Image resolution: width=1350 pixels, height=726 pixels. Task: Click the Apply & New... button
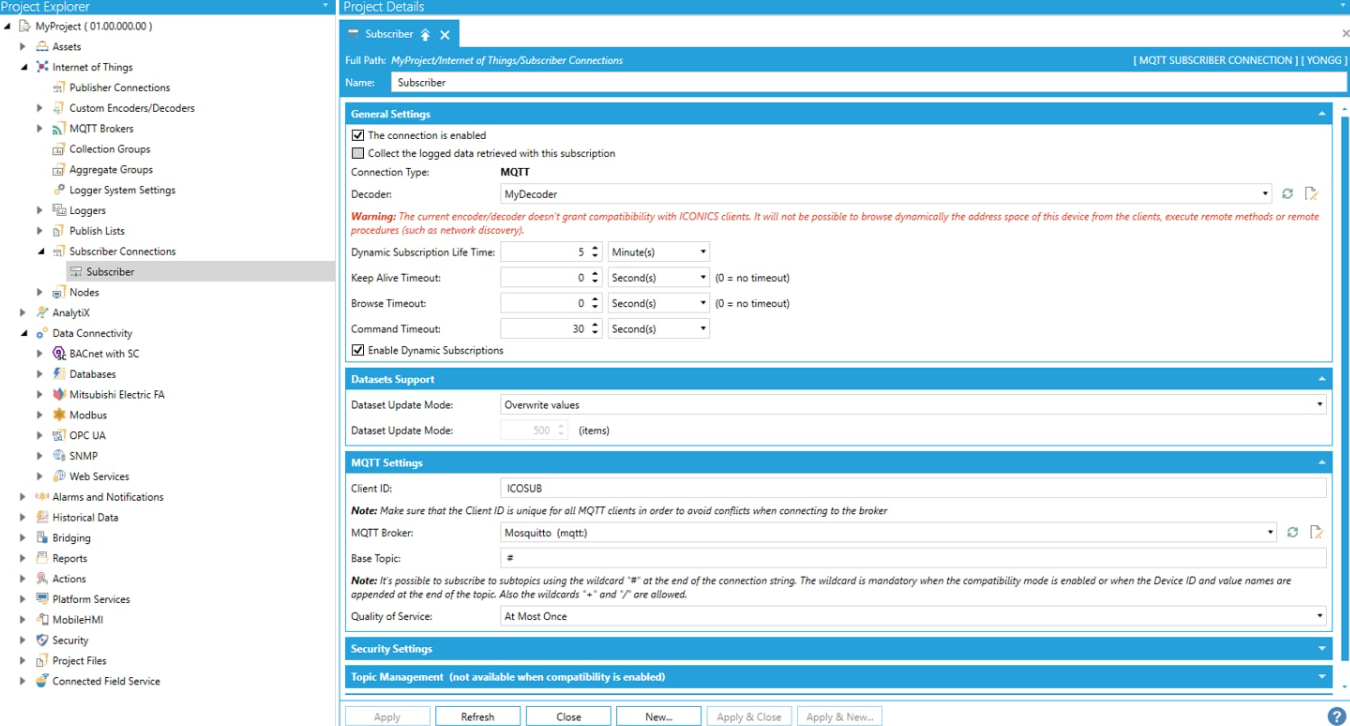(x=840, y=716)
